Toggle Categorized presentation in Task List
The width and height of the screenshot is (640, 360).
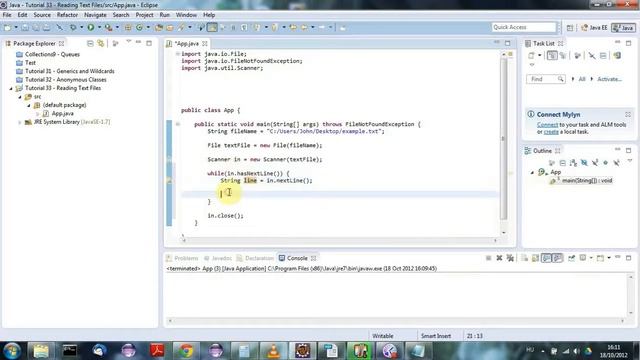(552, 56)
